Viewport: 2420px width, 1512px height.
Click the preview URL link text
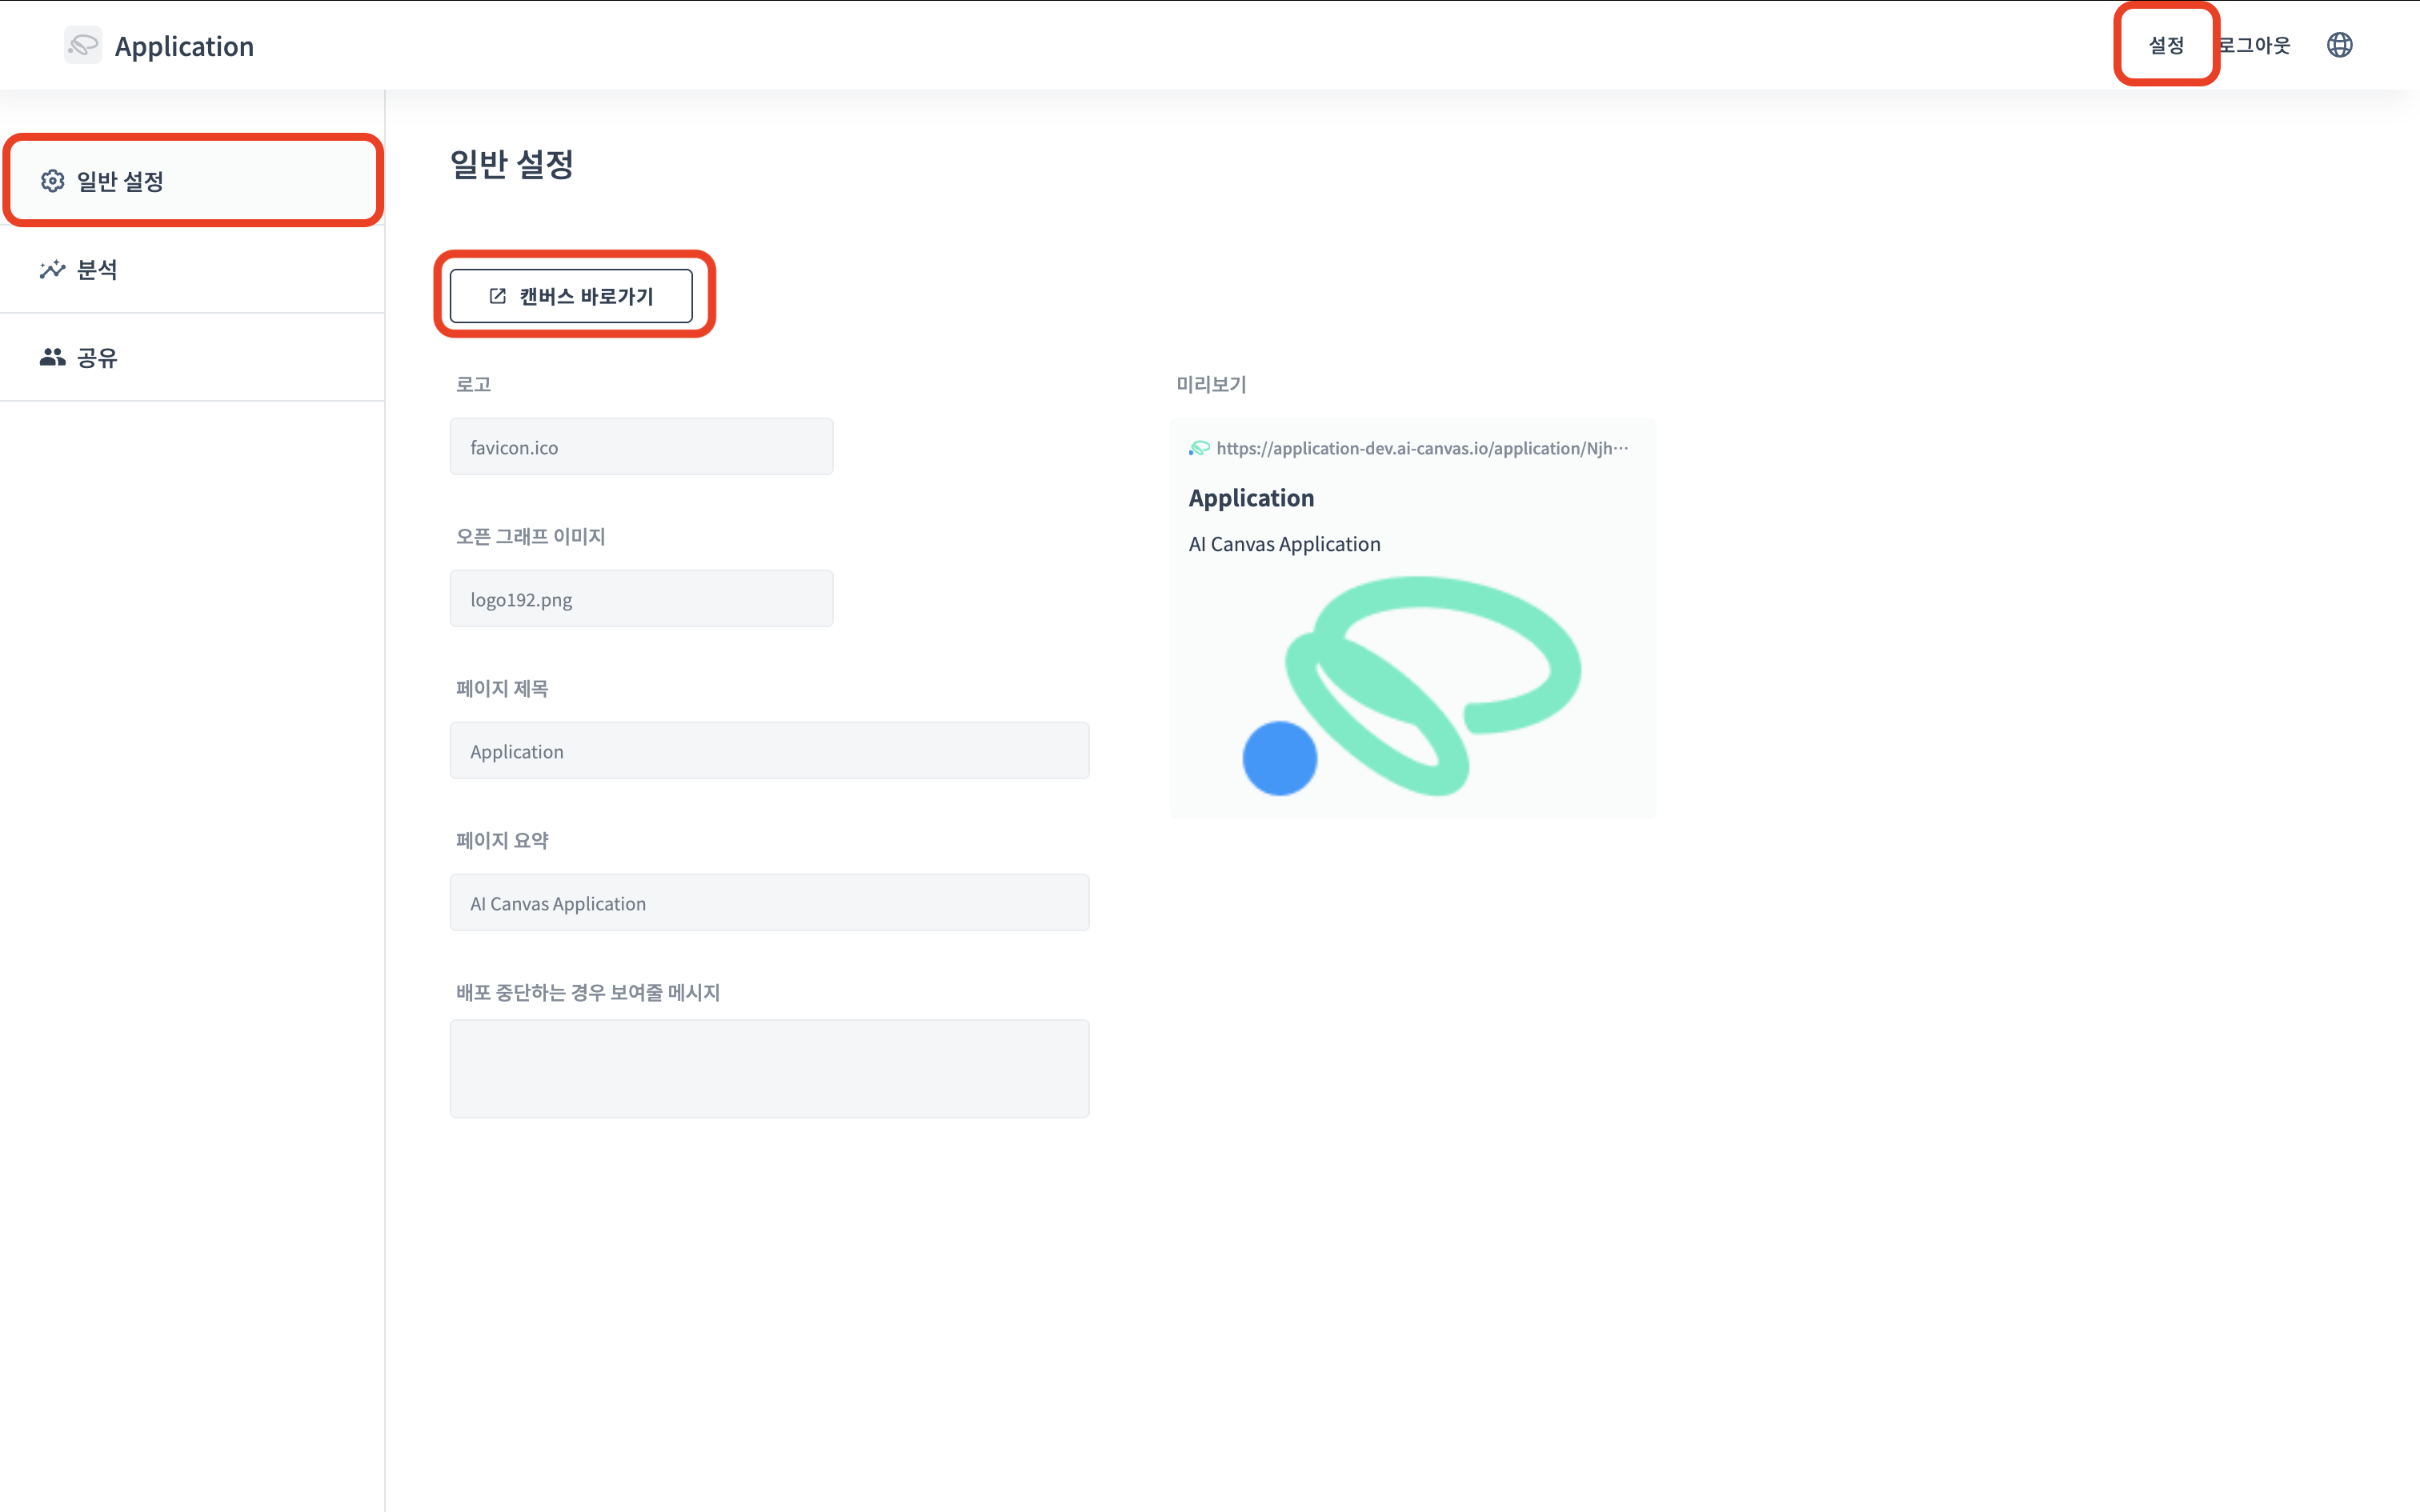click(x=1421, y=448)
